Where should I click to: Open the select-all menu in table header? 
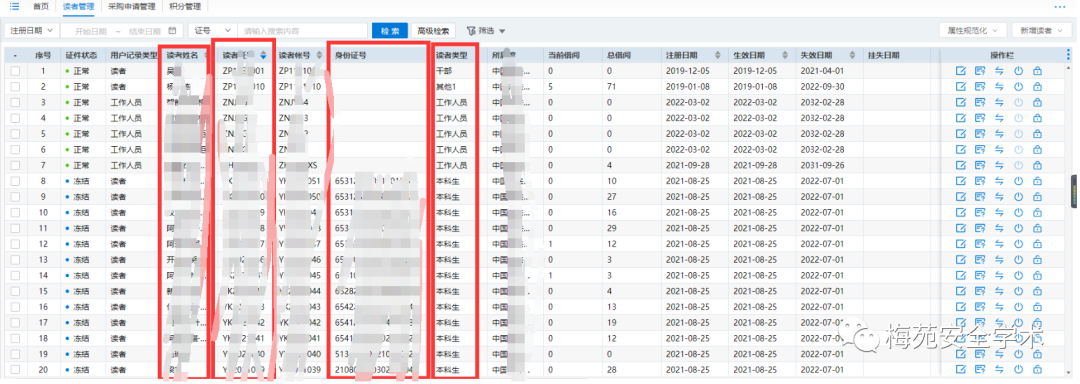pos(15,55)
